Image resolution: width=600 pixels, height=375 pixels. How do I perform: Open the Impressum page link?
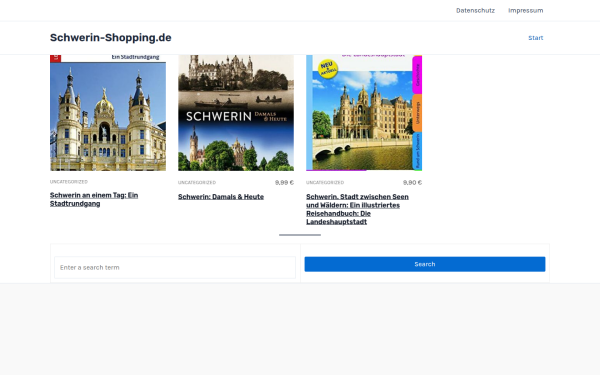[x=525, y=11]
